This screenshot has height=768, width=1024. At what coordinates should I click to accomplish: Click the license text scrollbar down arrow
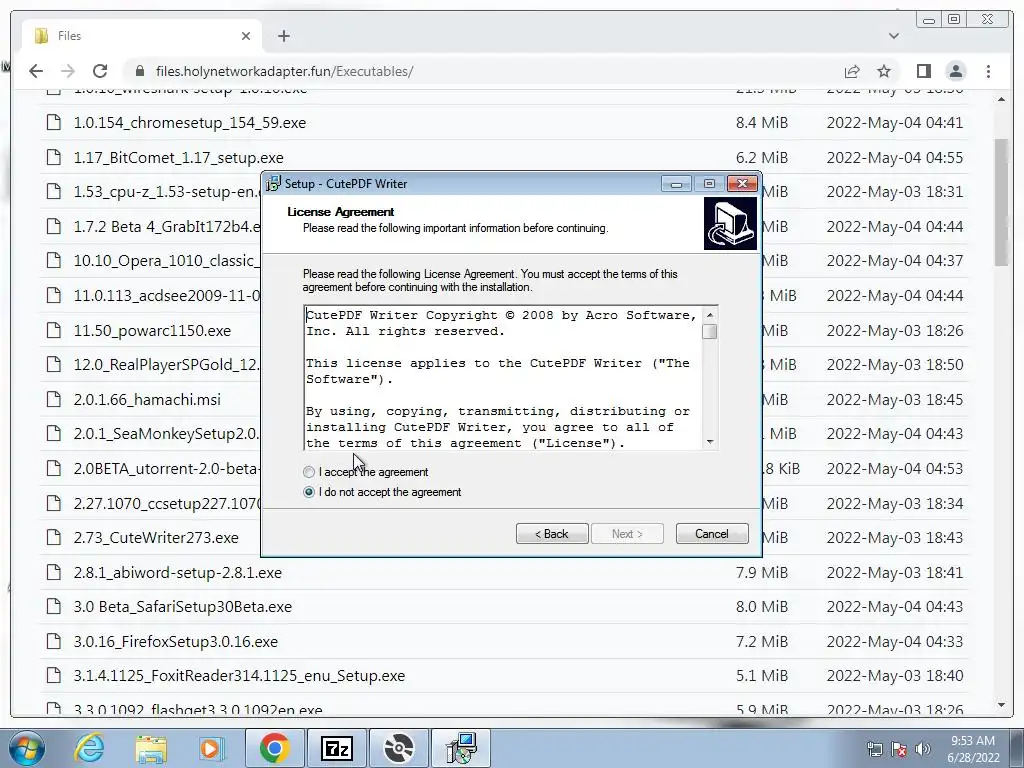[710, 442]
